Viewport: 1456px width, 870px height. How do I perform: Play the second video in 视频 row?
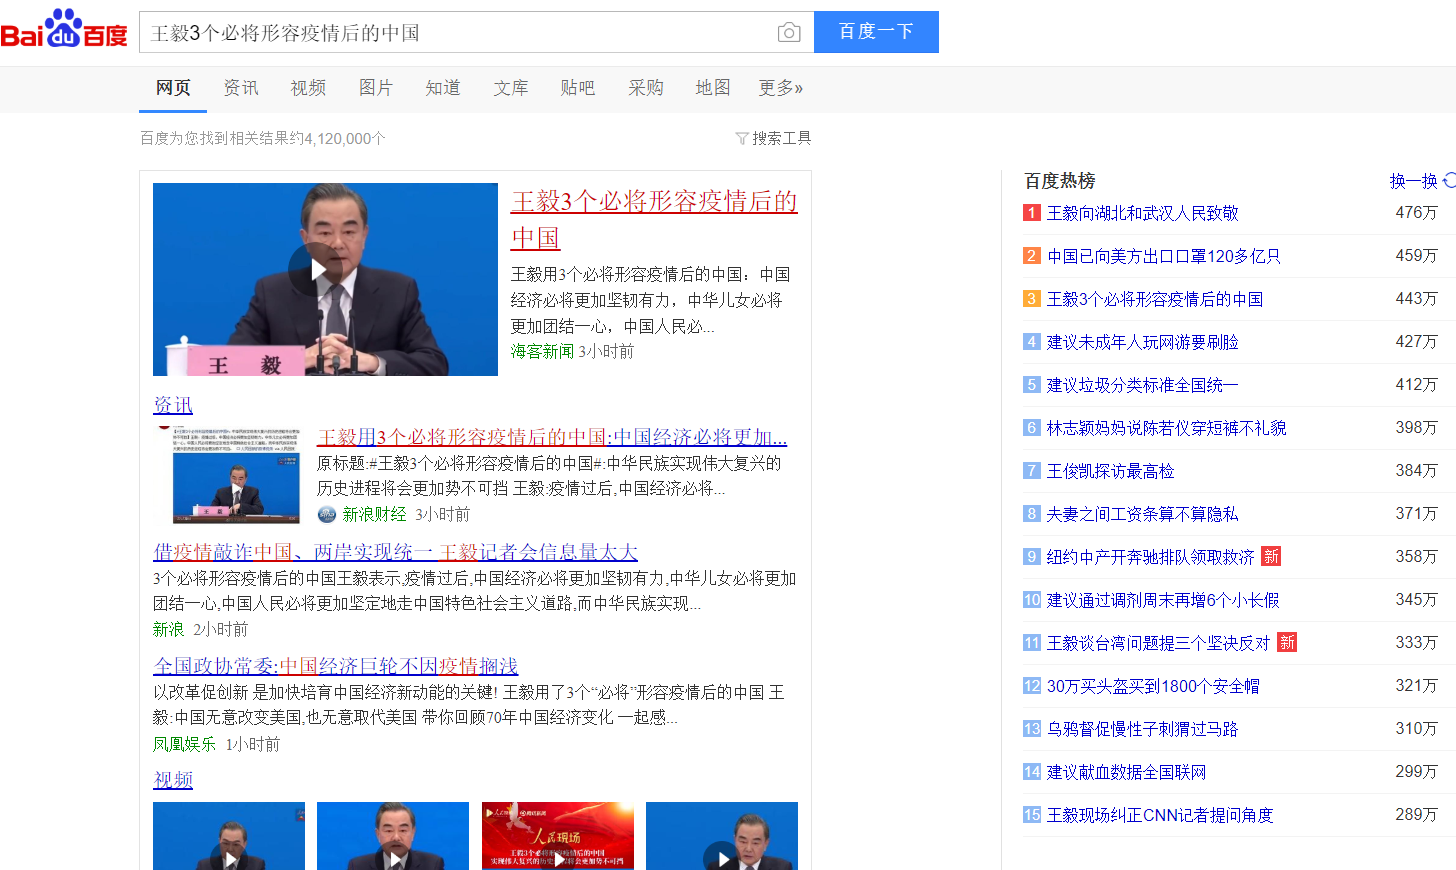click(x=393, y=836)
